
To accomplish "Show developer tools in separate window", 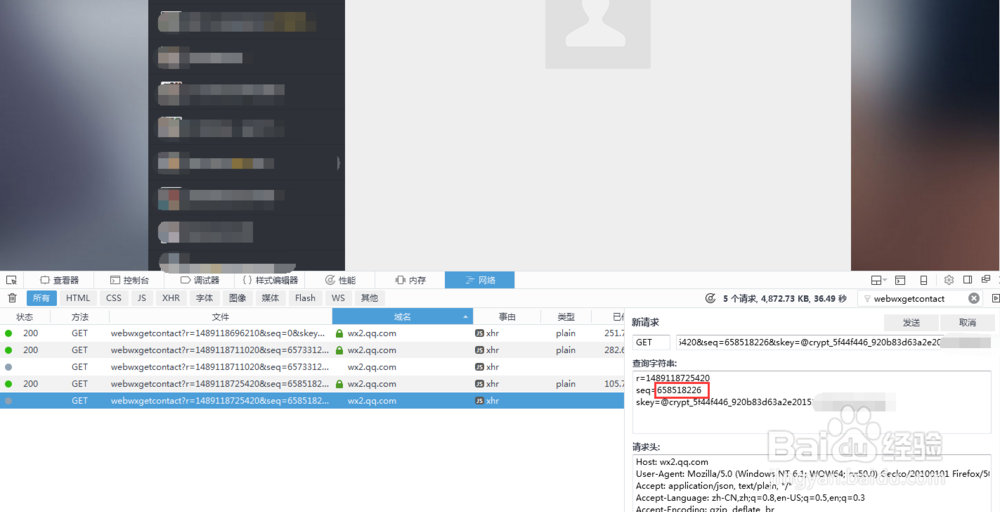I will tap(986, 280).
